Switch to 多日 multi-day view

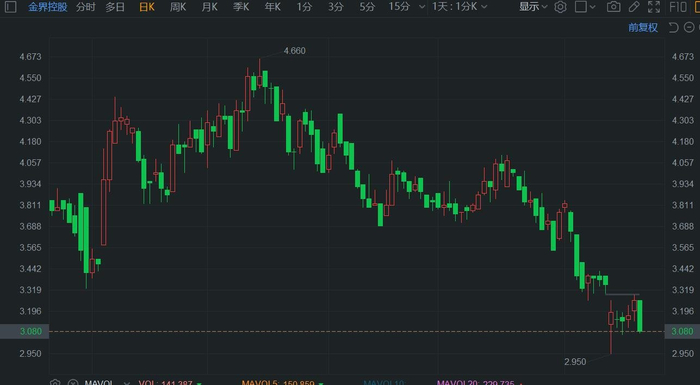point(115,7)
